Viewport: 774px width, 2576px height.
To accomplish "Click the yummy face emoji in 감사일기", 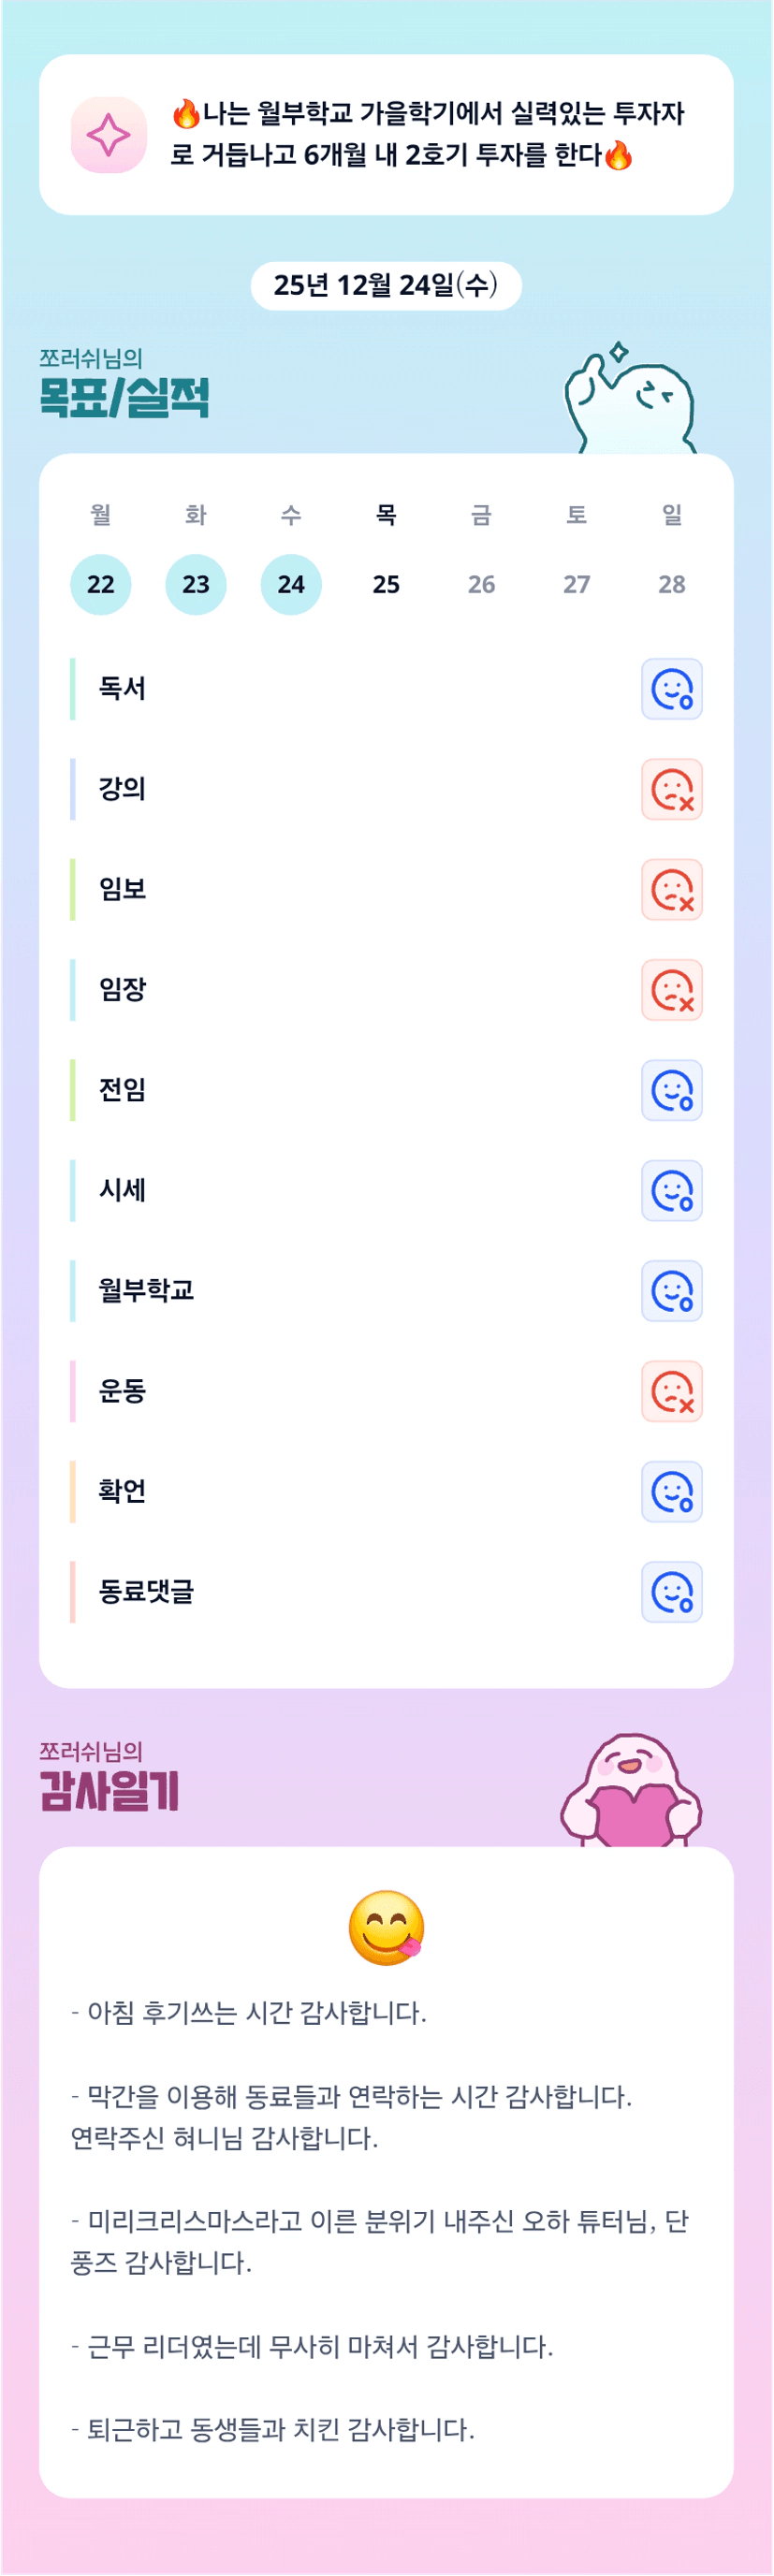I will pos(386,1927).
